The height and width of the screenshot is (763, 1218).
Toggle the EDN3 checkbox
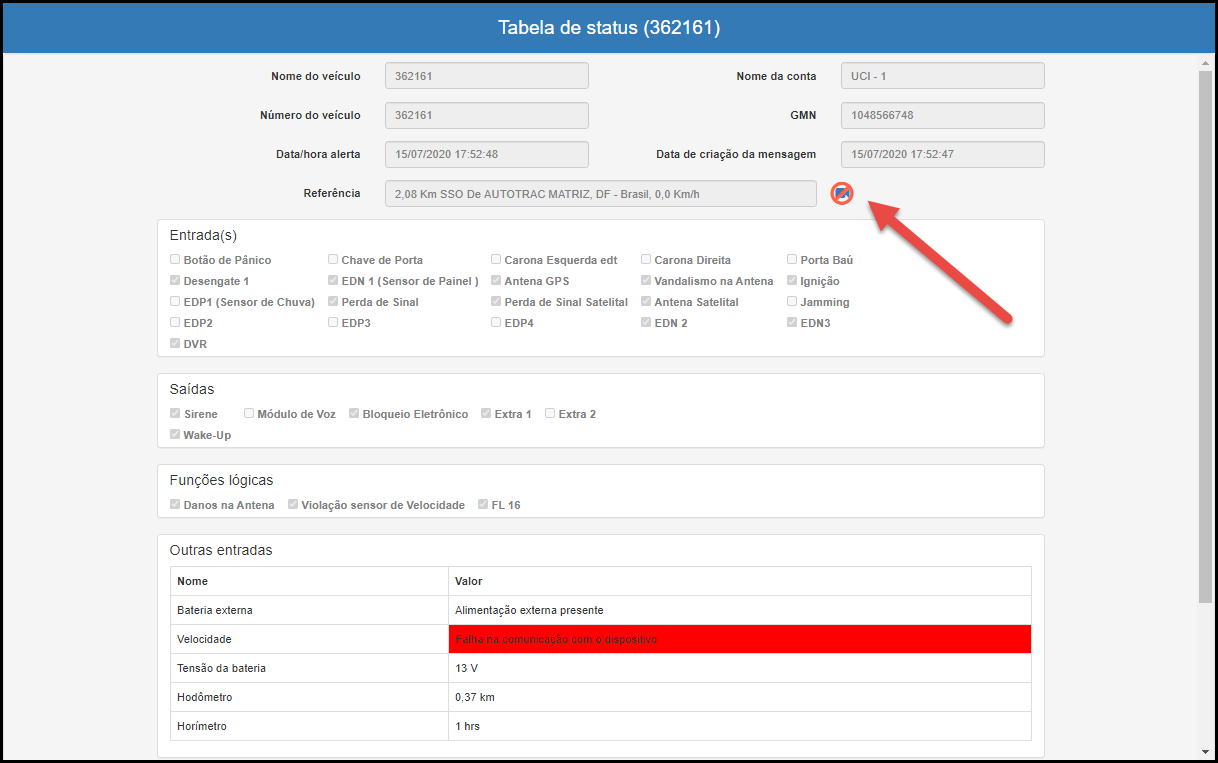792,323
